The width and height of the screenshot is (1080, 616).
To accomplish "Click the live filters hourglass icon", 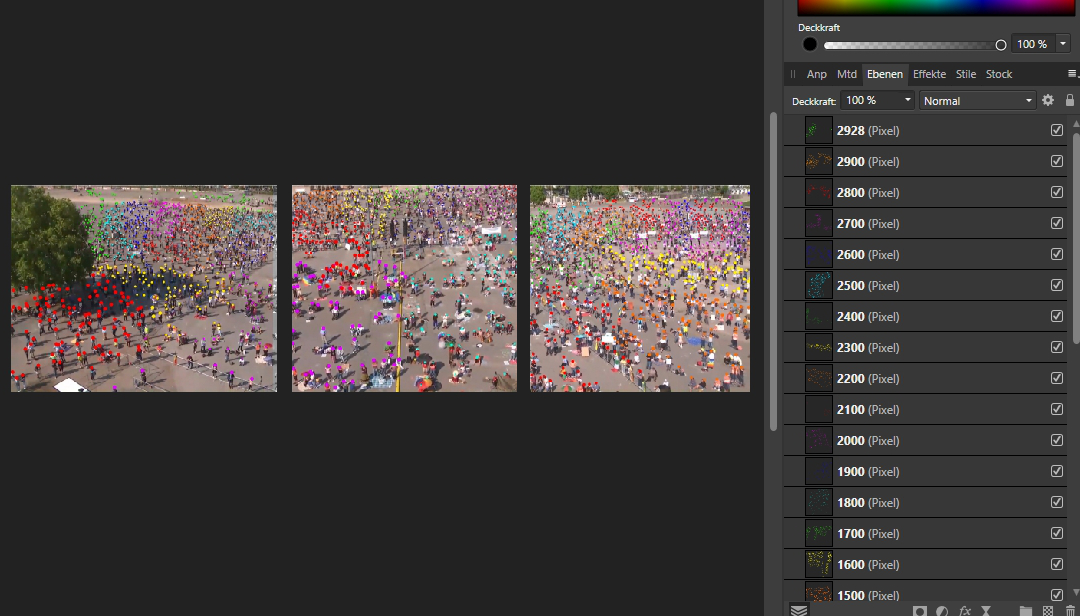I will point(986,610).
